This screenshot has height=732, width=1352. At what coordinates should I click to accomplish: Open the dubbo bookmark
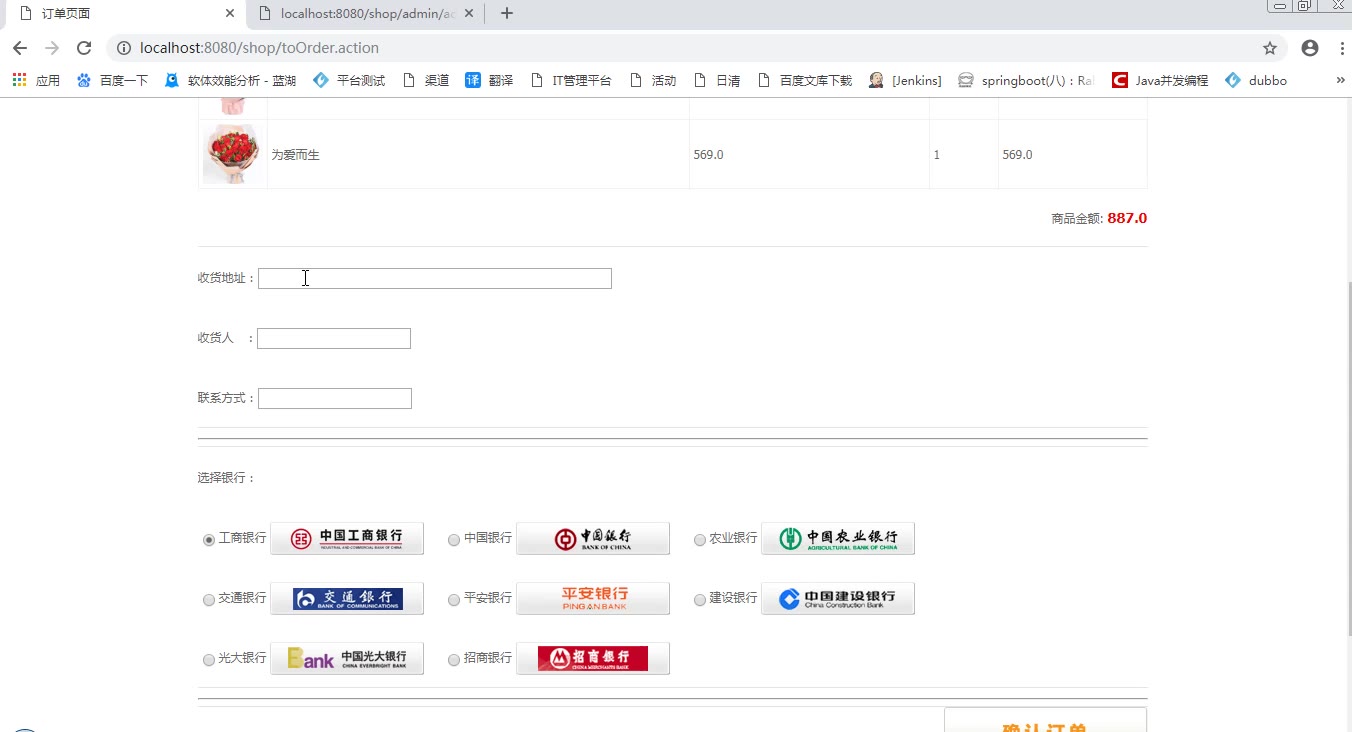pos(1256,80)
